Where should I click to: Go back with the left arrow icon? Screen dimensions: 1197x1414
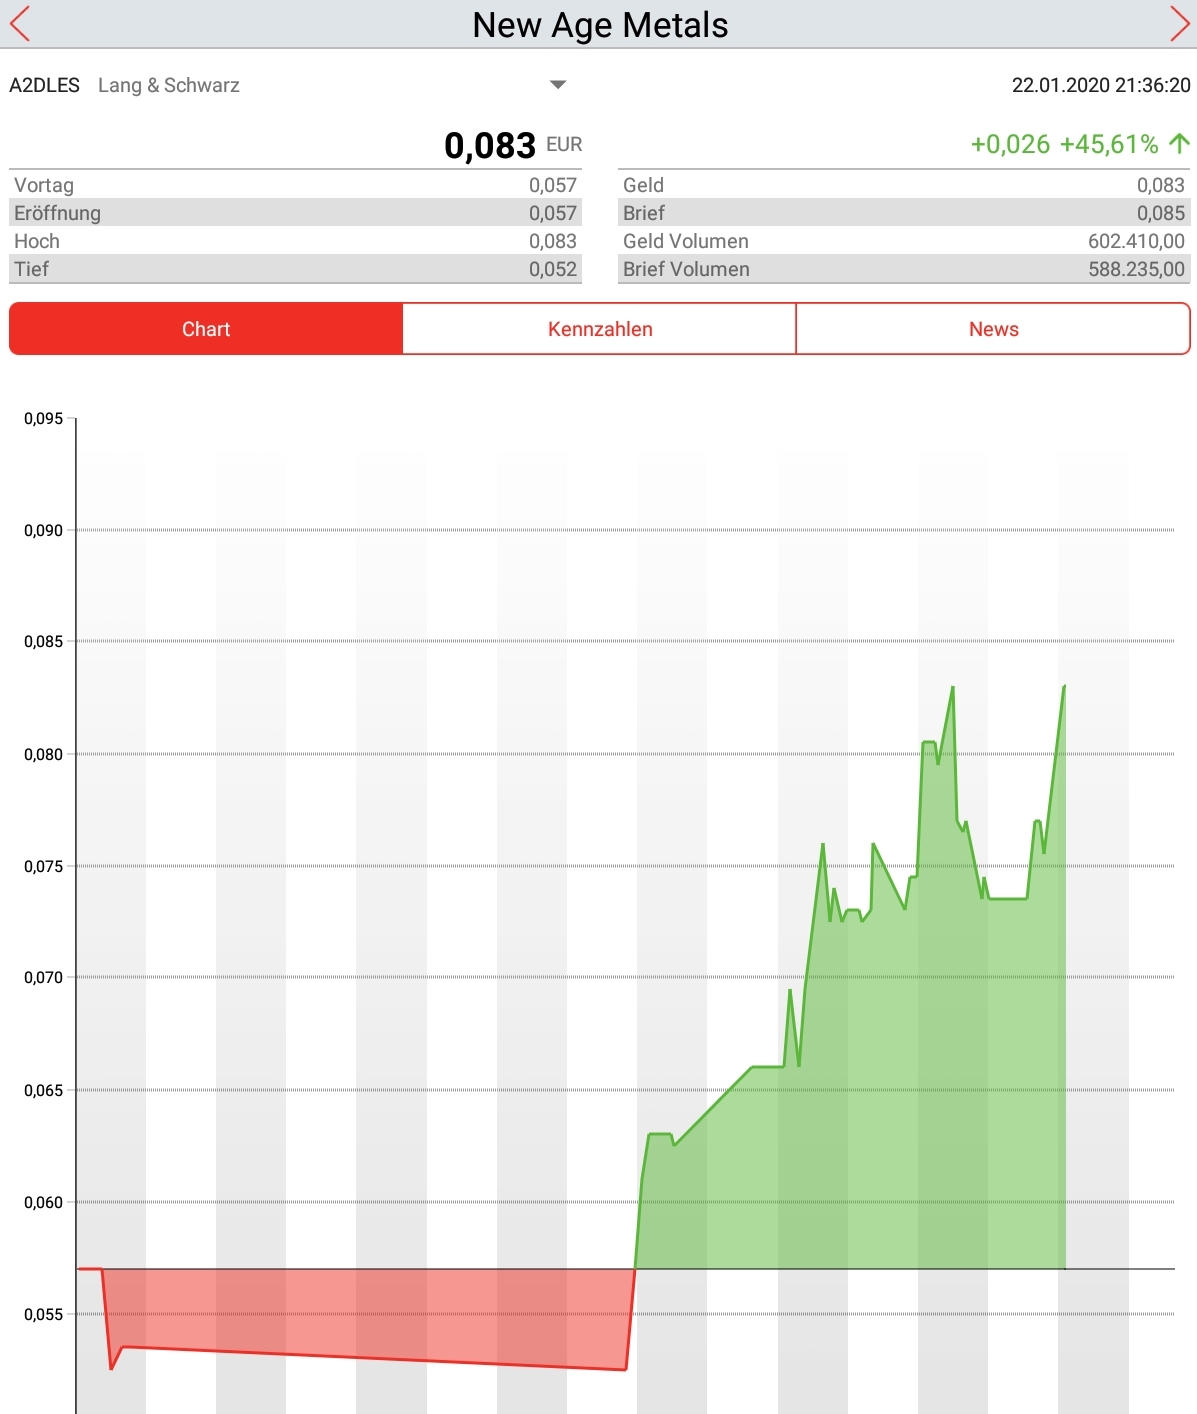coord(20,24)
